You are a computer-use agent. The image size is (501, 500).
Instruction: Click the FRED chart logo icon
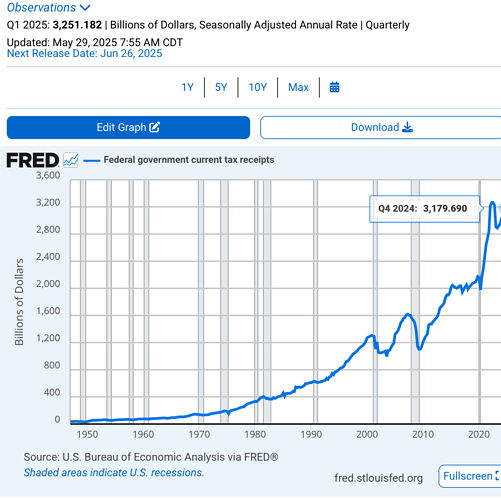coord(71,160)
